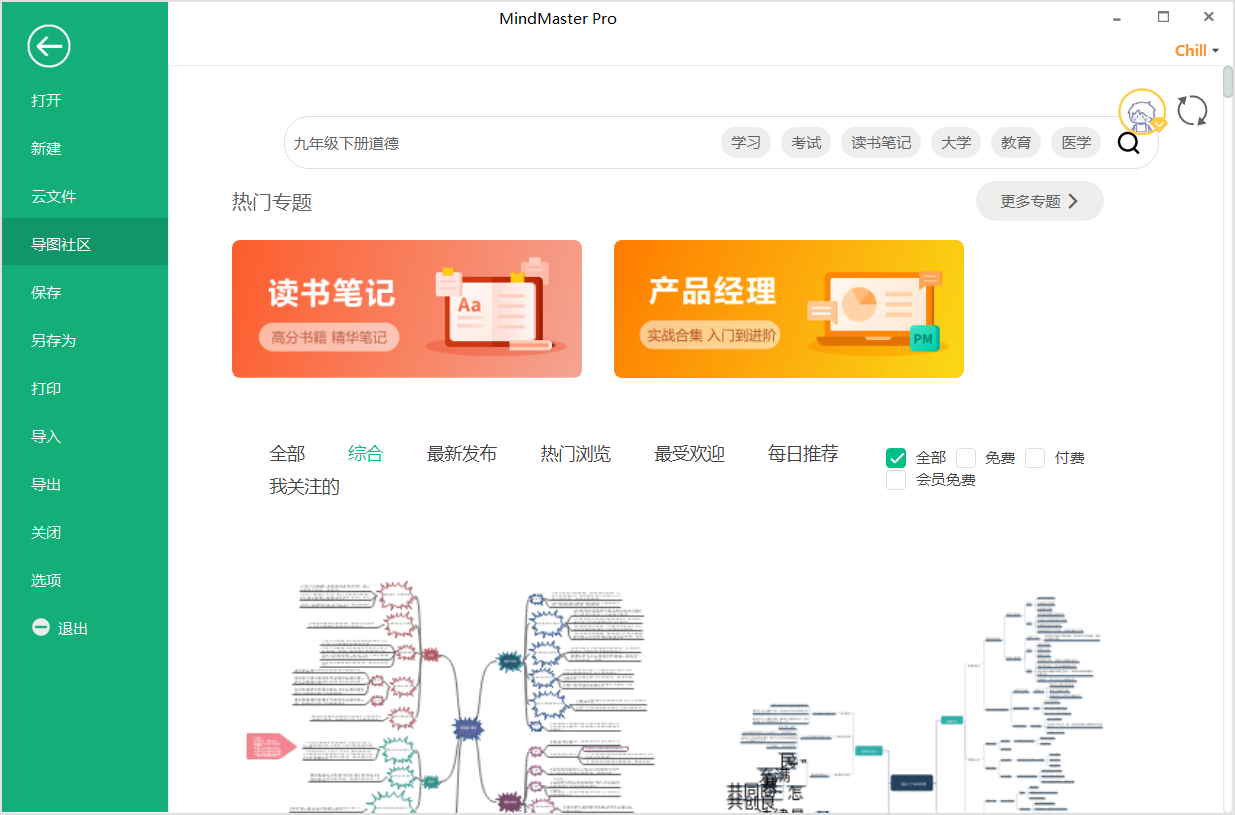The width and height of the screenshot is (1235, 815).
Task: Click the 读书笔记 search tag
Action: point(881,143)
